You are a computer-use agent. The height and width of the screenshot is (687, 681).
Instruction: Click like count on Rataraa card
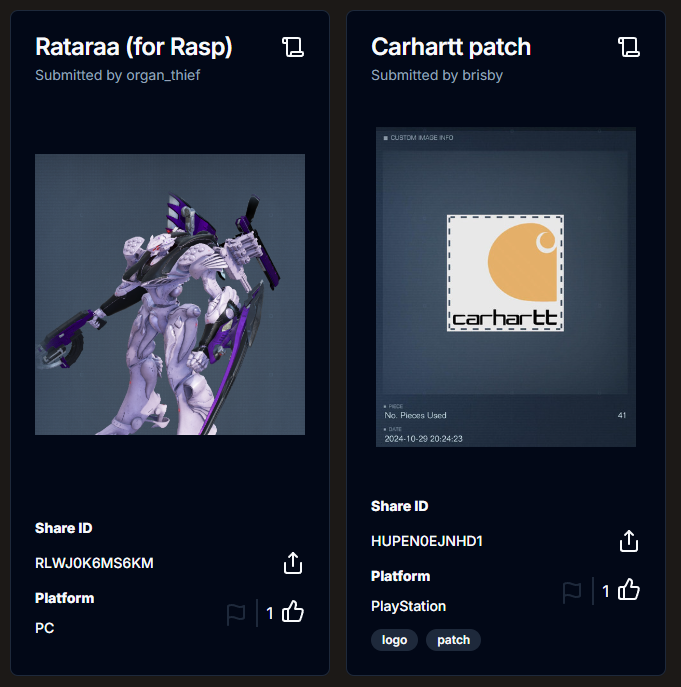(270, 613)
